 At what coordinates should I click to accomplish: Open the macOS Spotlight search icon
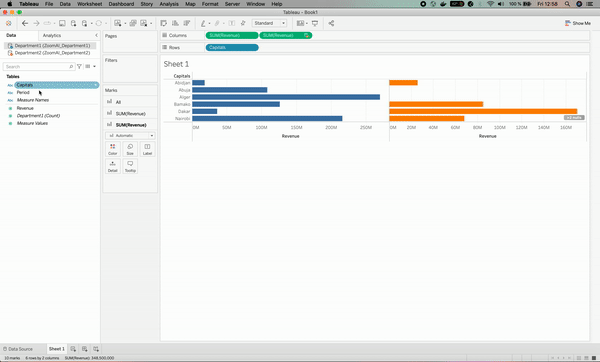coord(567,4)
